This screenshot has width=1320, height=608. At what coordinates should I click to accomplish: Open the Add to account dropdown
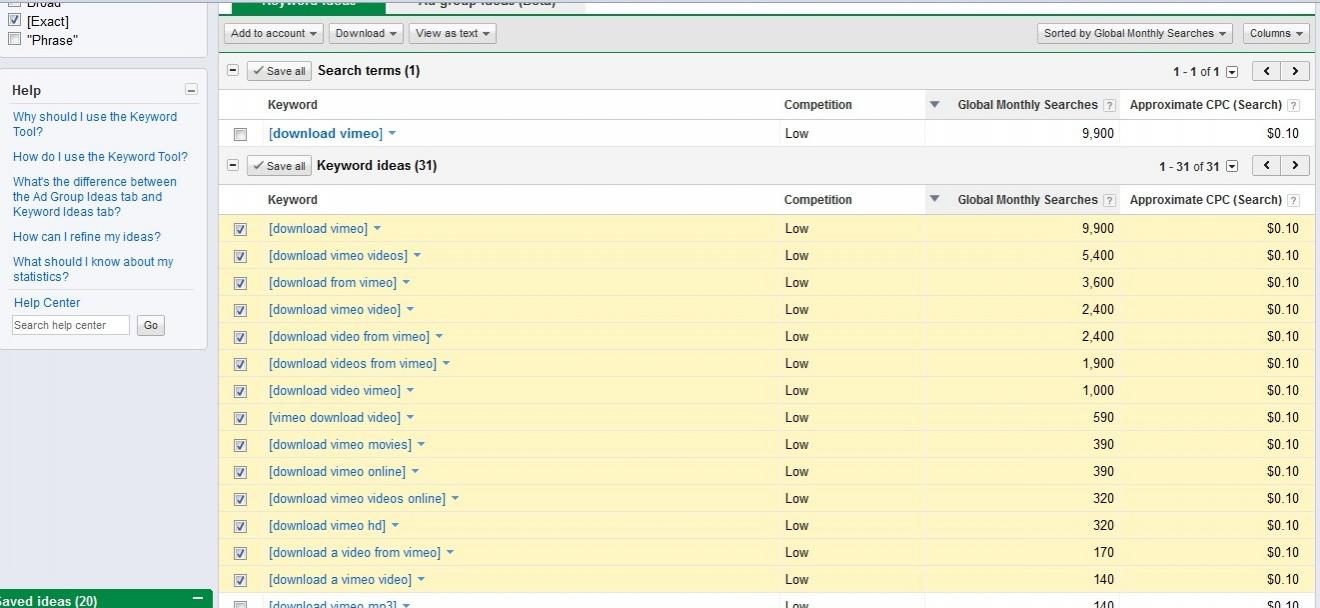click(x=274, y=33)
